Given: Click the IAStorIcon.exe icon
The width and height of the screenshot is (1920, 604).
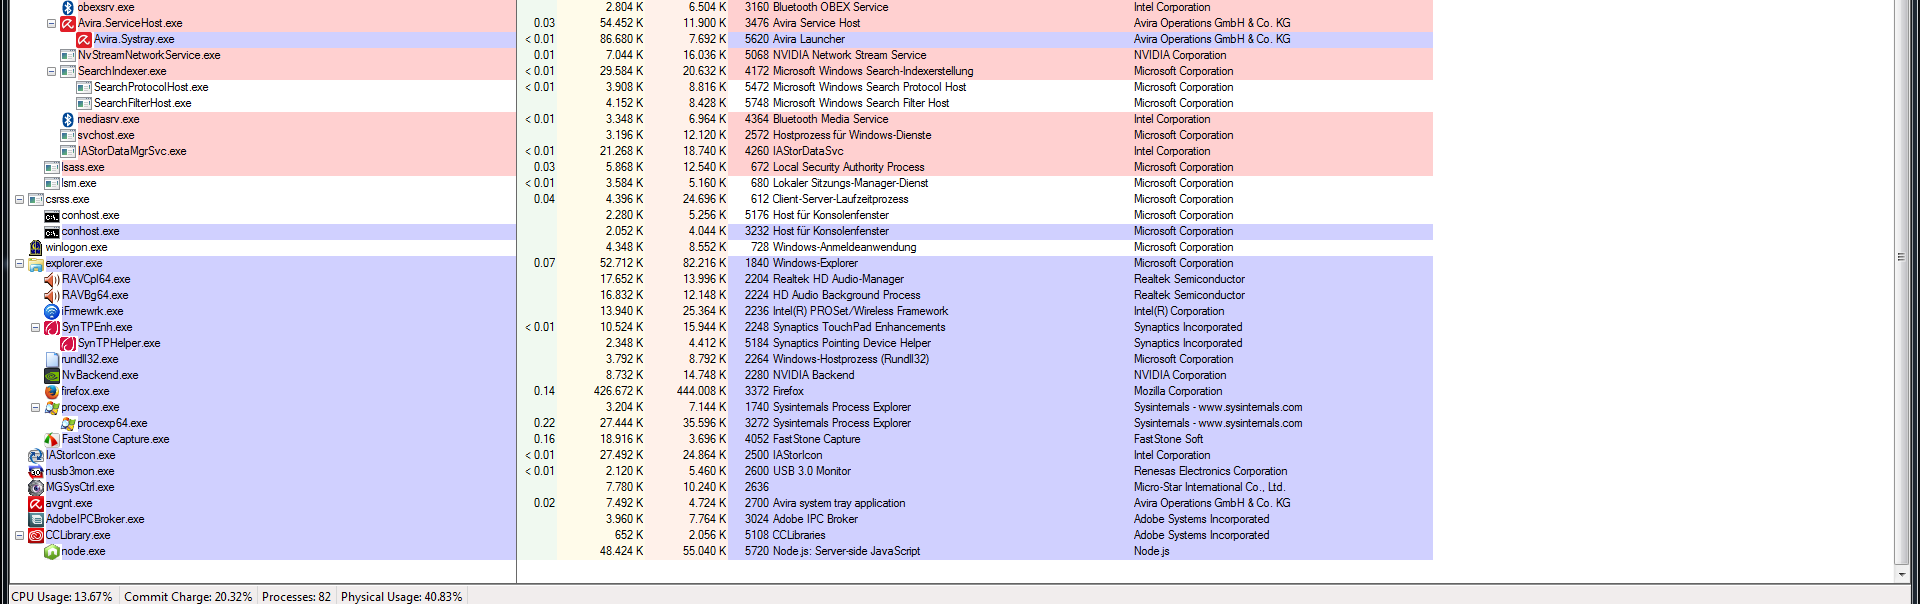Looking at the screenshot, I should pos(36,455).
